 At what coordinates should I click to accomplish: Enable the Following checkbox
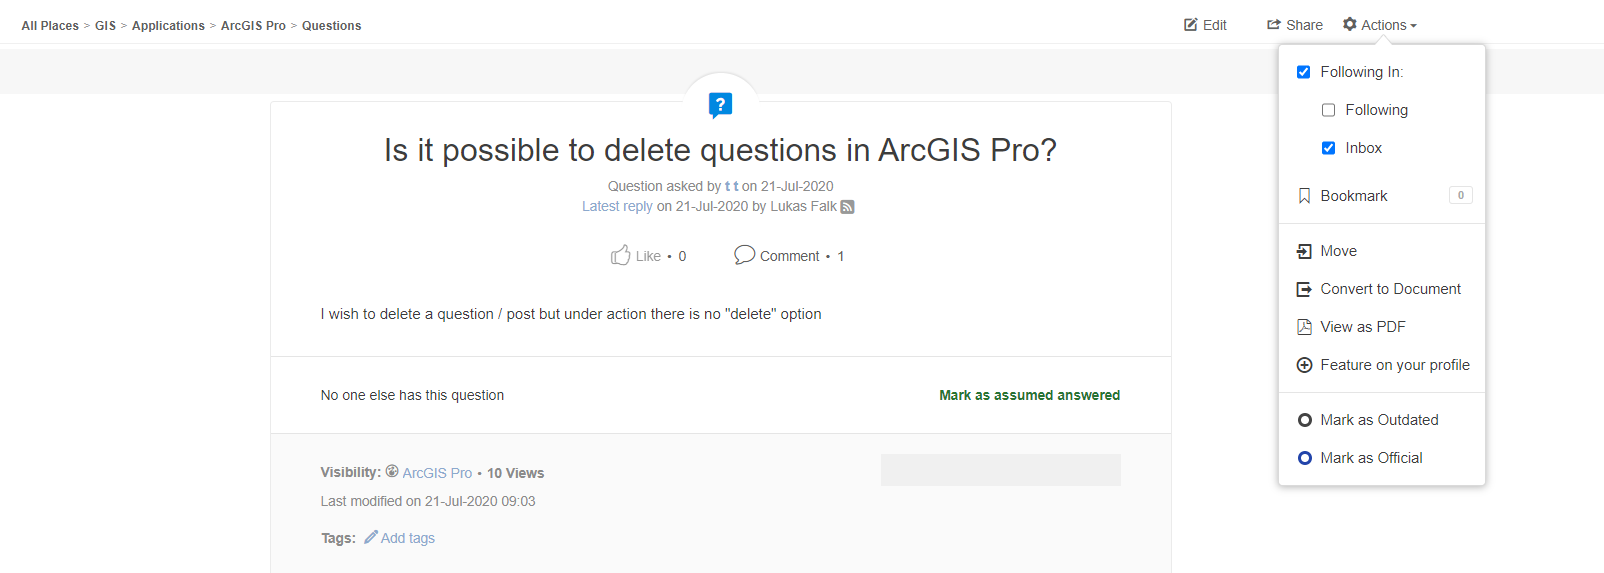pyautogui.click(x=1328, y=110)
